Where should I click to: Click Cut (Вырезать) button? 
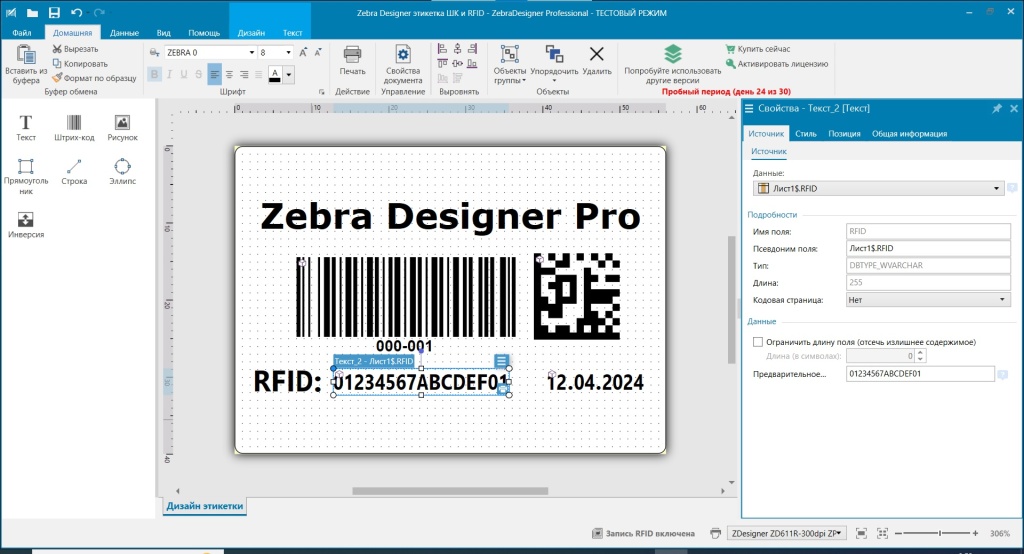coord(75,49)
